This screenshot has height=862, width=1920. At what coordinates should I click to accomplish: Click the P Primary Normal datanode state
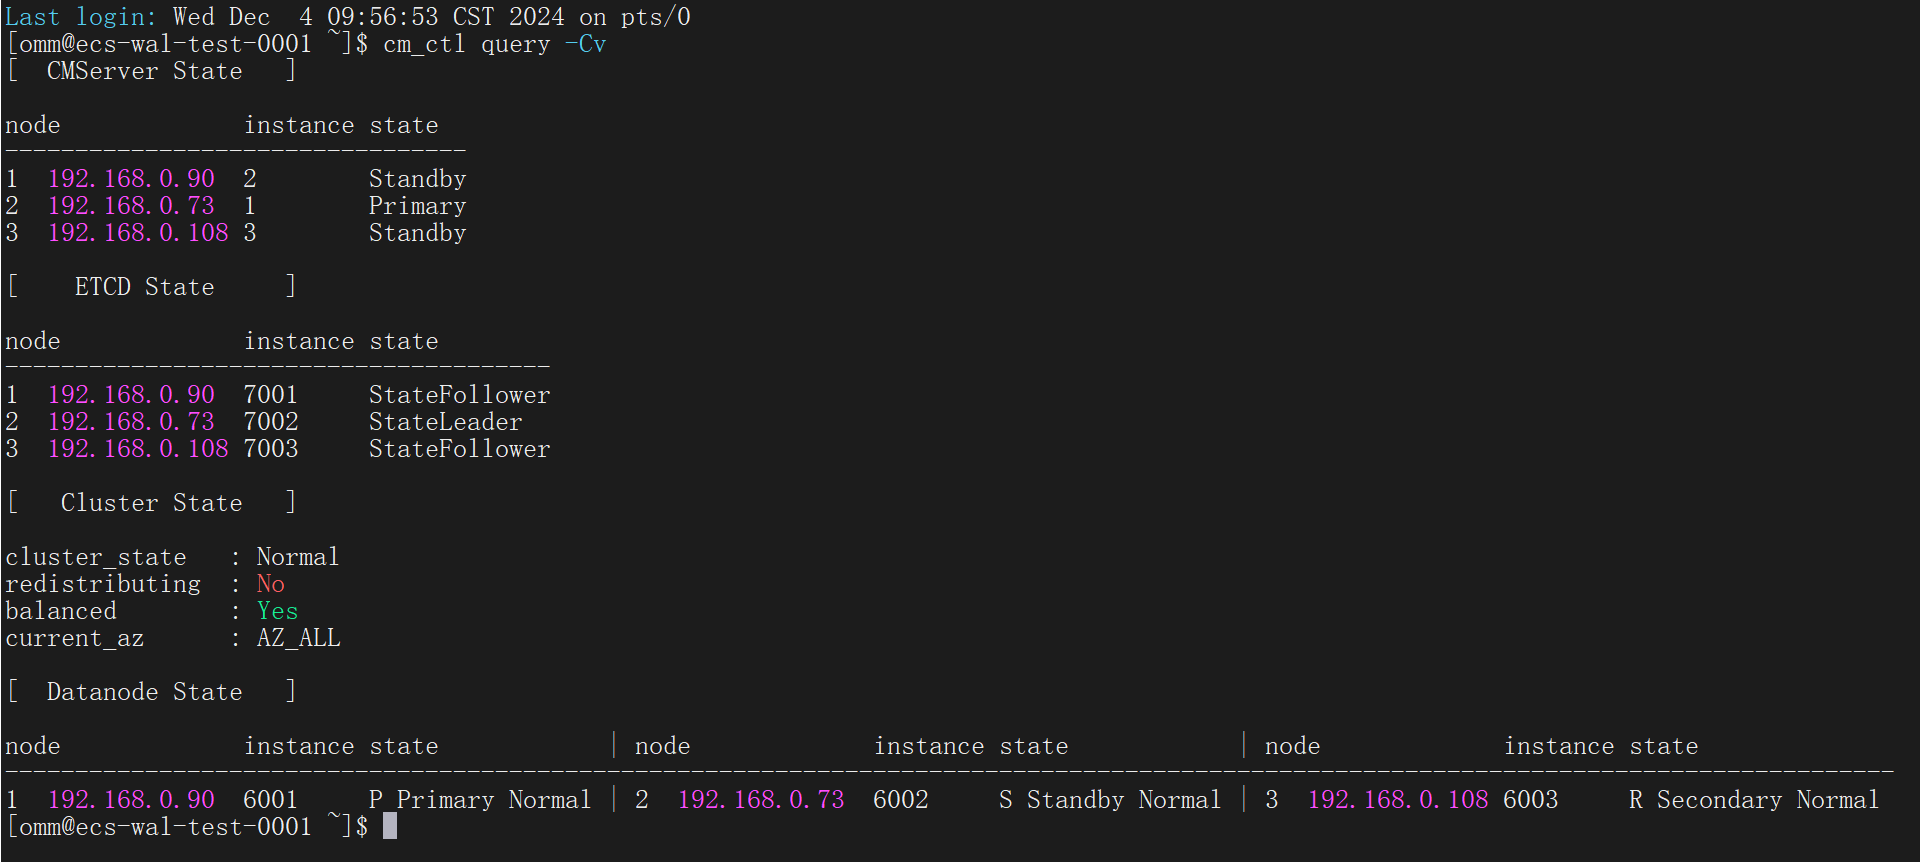click(479, 800)
